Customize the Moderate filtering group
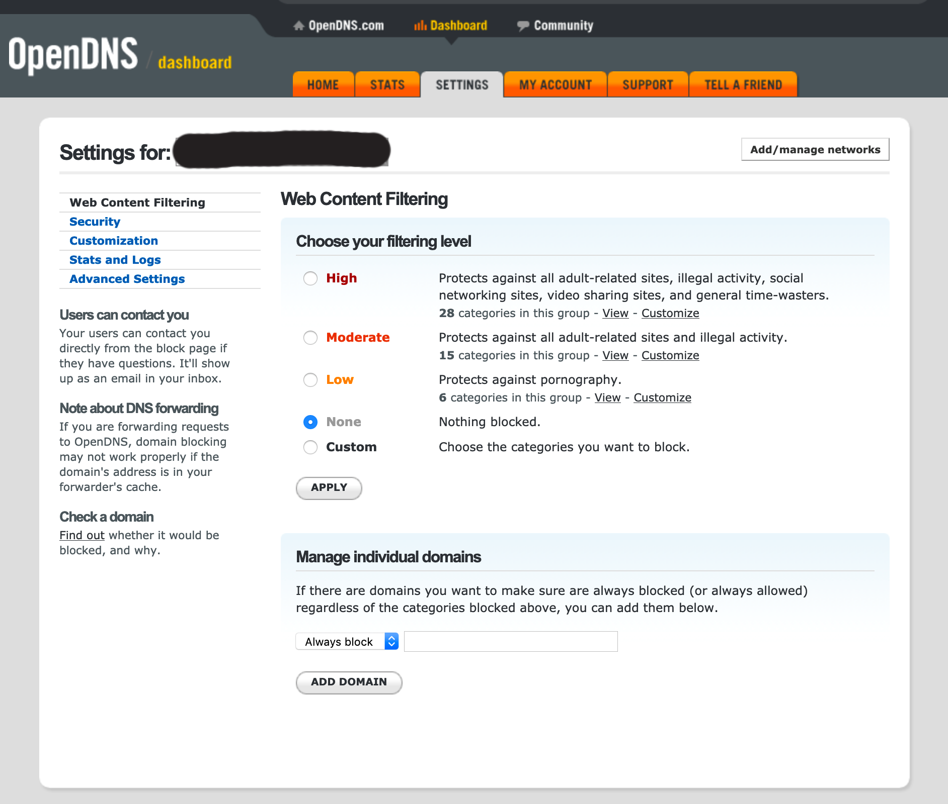Image resolution: width=948 pixels, height=804 pixels. pos(670,355)
